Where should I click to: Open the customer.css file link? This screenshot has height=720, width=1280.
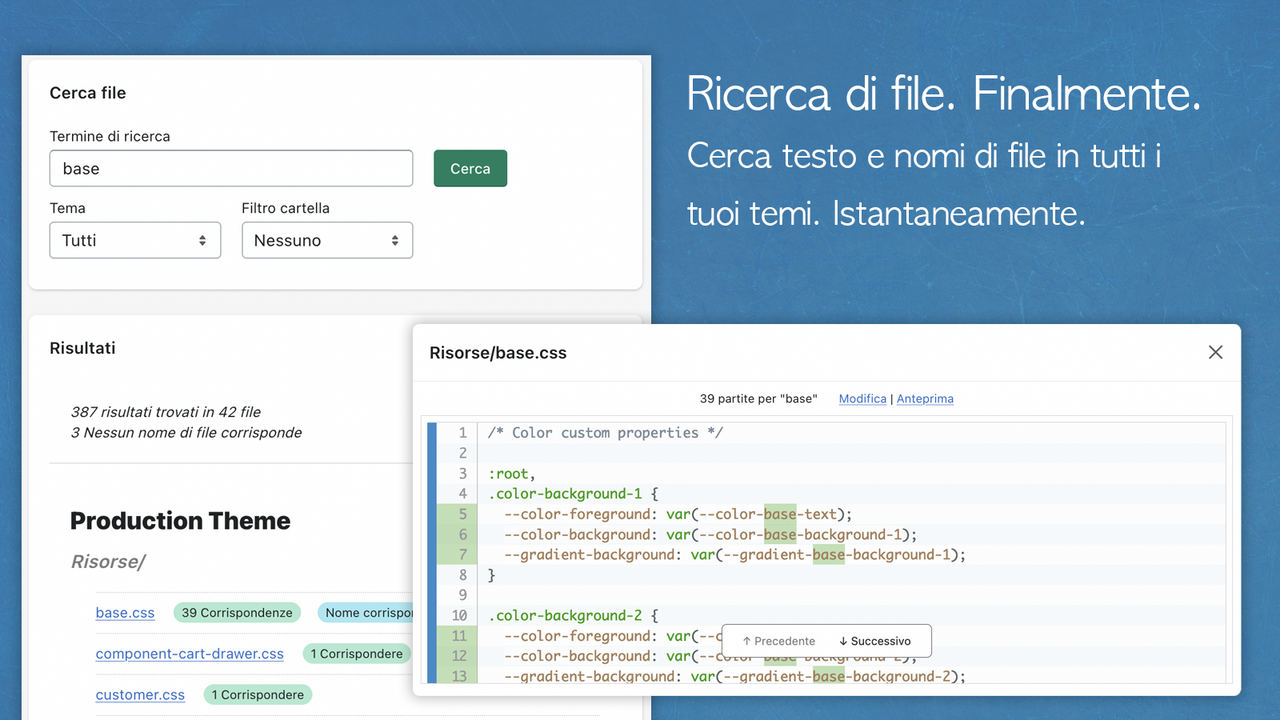140,695
